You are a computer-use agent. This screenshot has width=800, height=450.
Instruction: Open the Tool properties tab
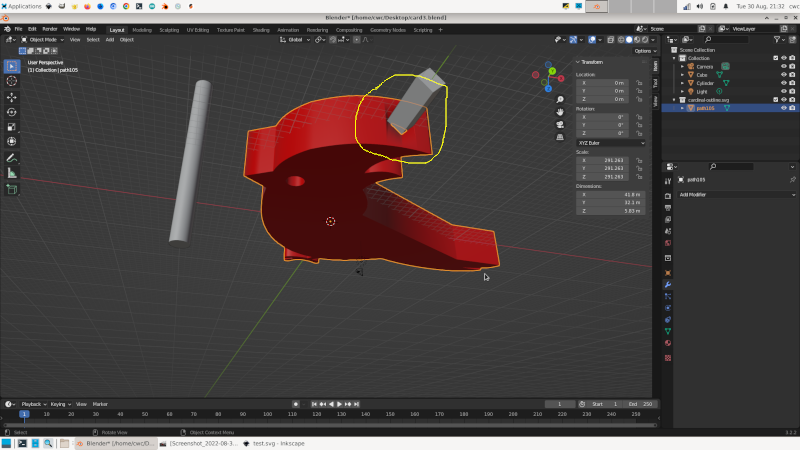(x=668, y=181)
